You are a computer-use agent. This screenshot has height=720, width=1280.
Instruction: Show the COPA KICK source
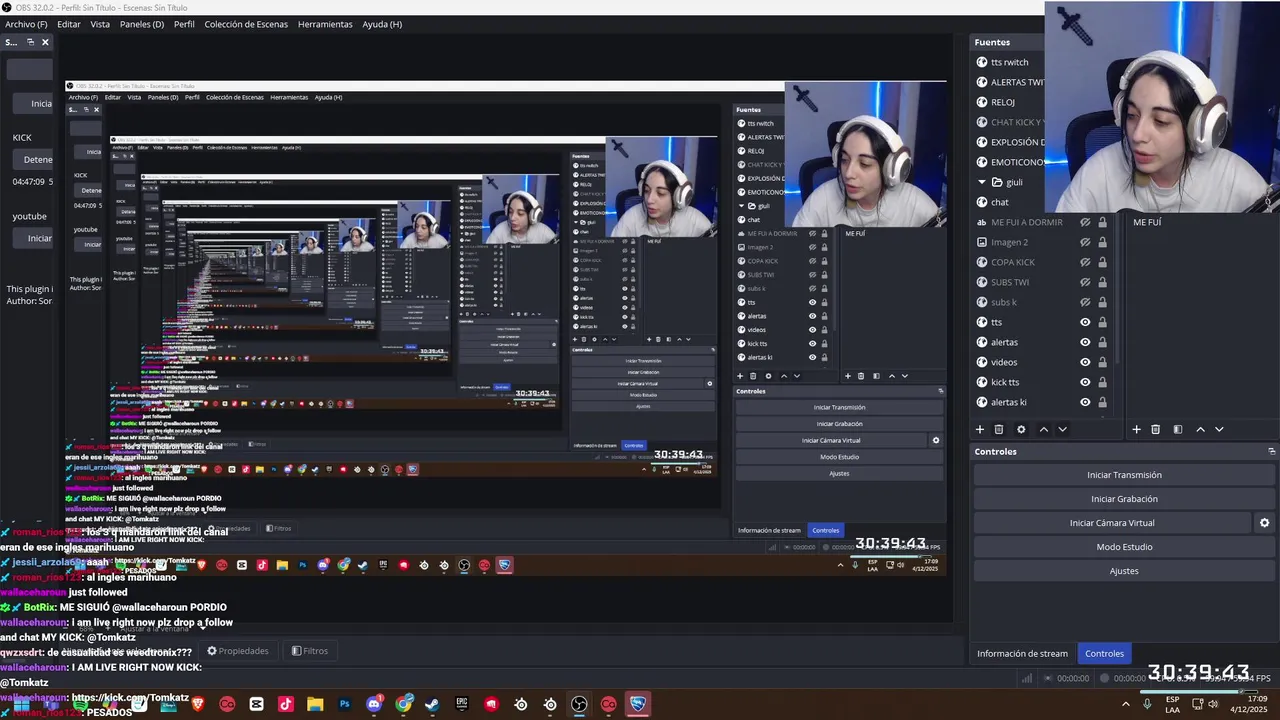[1085, 262]
